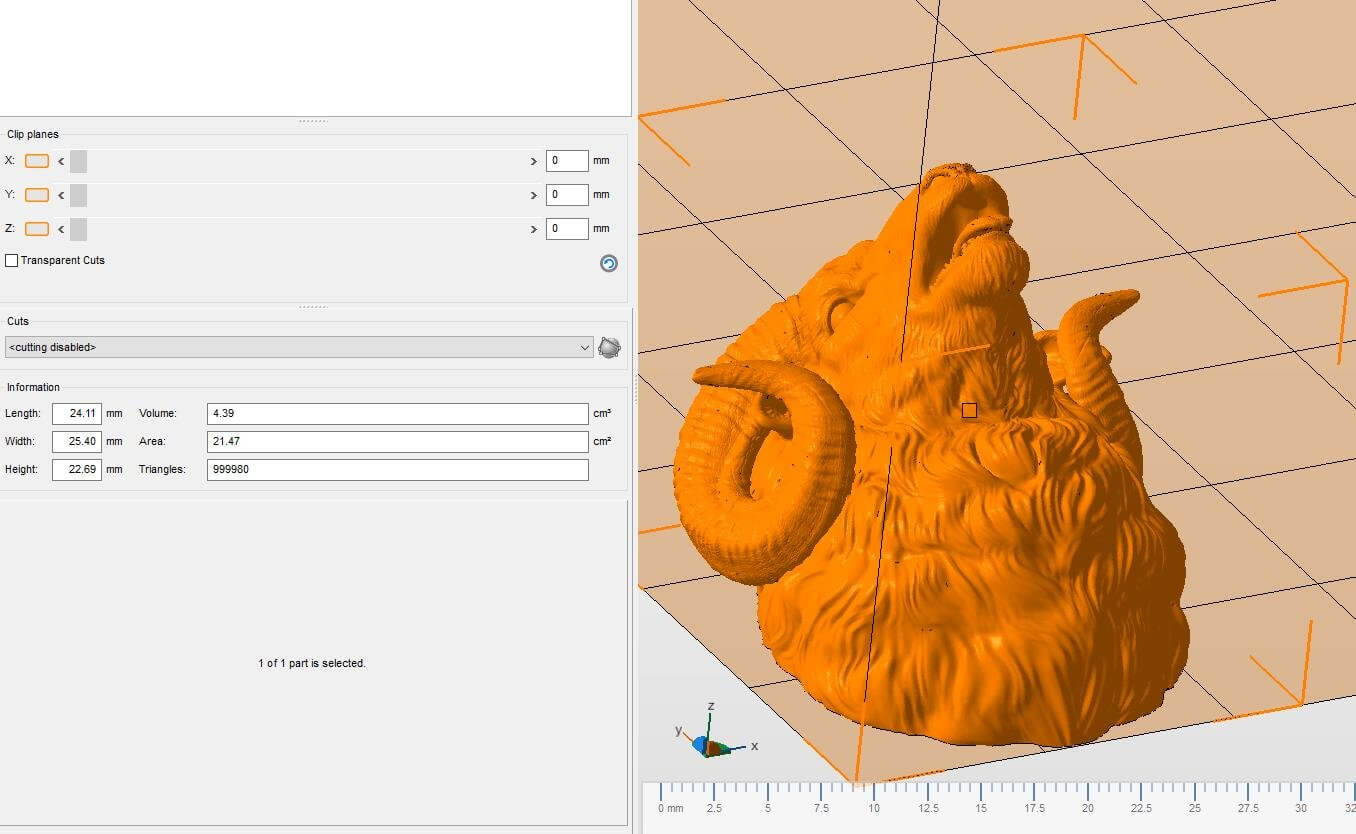Click the left arrow of Z clip plane
Viewport: 1356px width, 834px height.
61,229
